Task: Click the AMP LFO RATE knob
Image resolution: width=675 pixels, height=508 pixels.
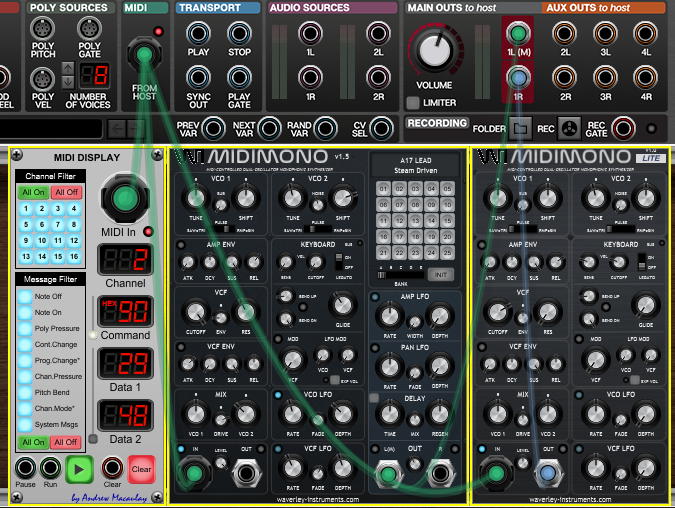Action: (390, 316)
